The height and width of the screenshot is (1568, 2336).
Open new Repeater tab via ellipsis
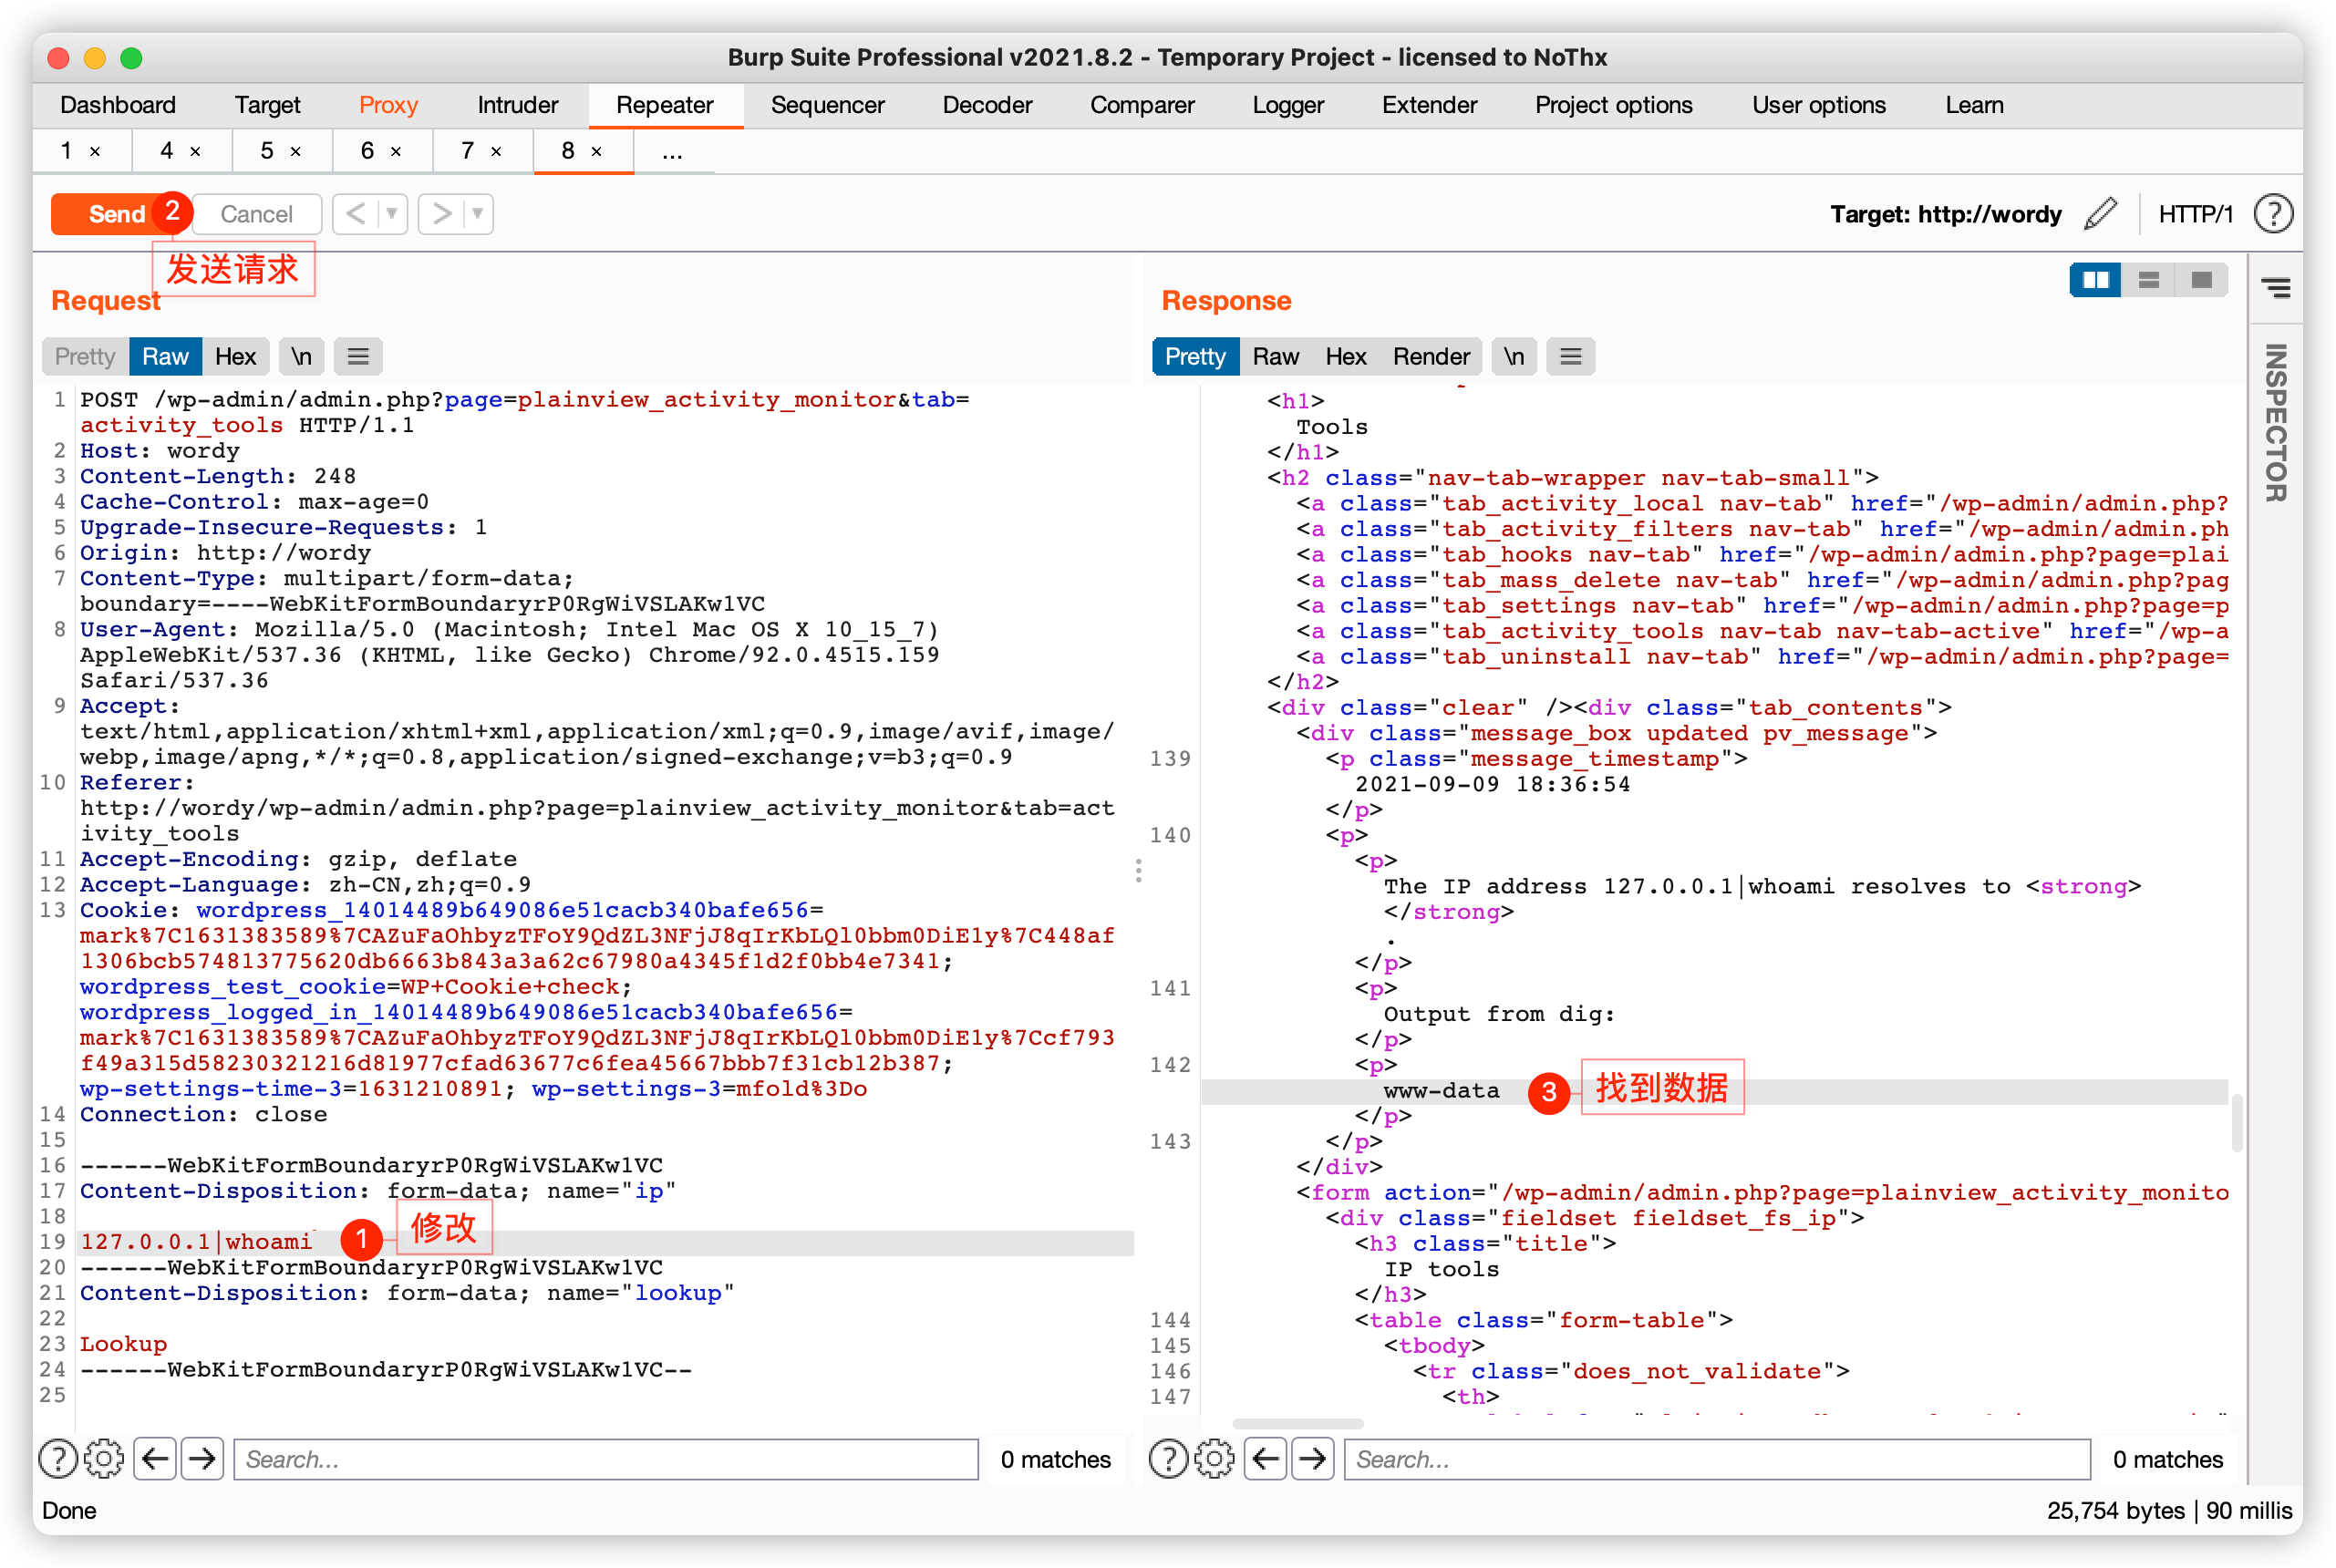tap(672, 151)
